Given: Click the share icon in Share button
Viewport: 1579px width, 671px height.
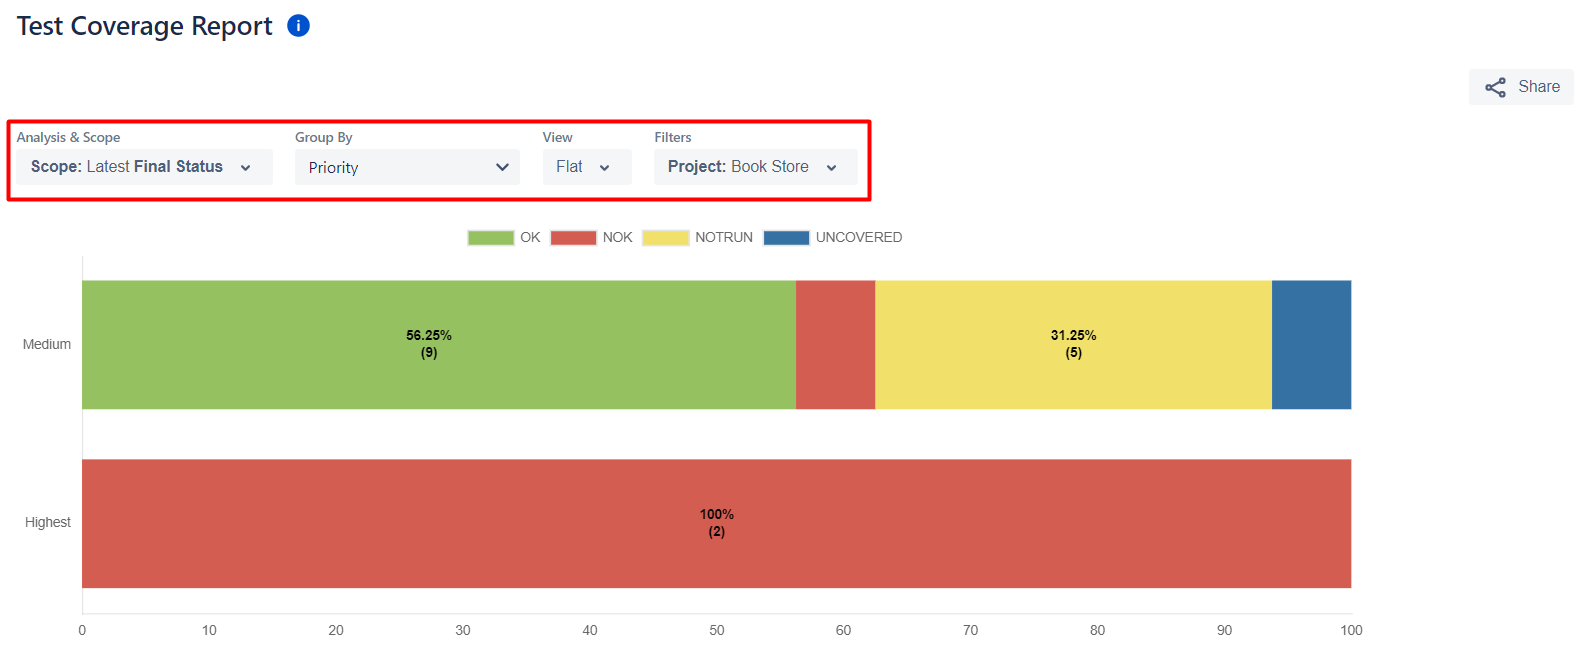Looking at the screenshot, I should coord(1495,87).
